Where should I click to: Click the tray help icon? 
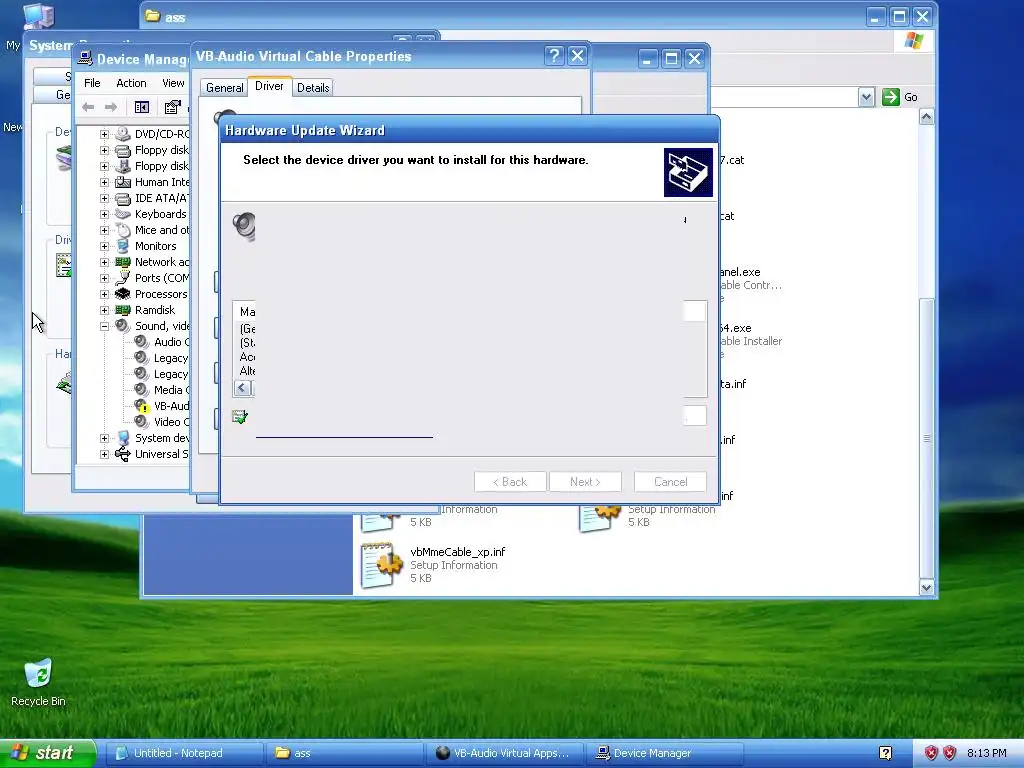click(886, 753)
